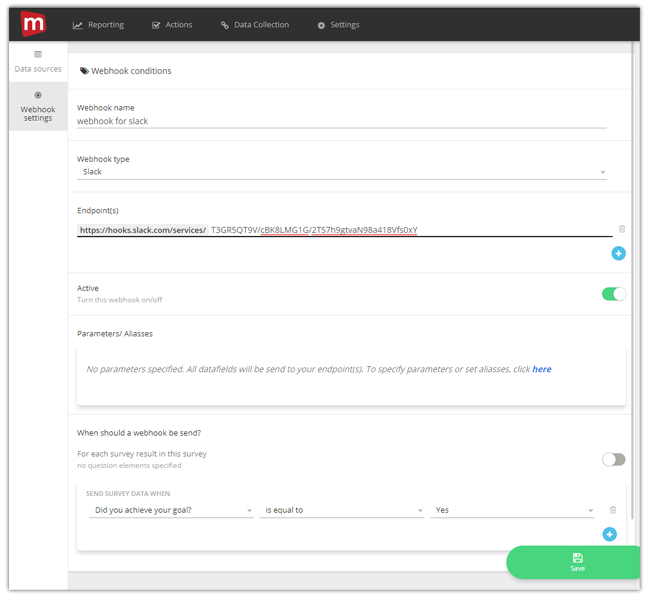Viewport: 650px width, 598px height.
Task: Open the Data Collection menu
Action: [255, 25]
